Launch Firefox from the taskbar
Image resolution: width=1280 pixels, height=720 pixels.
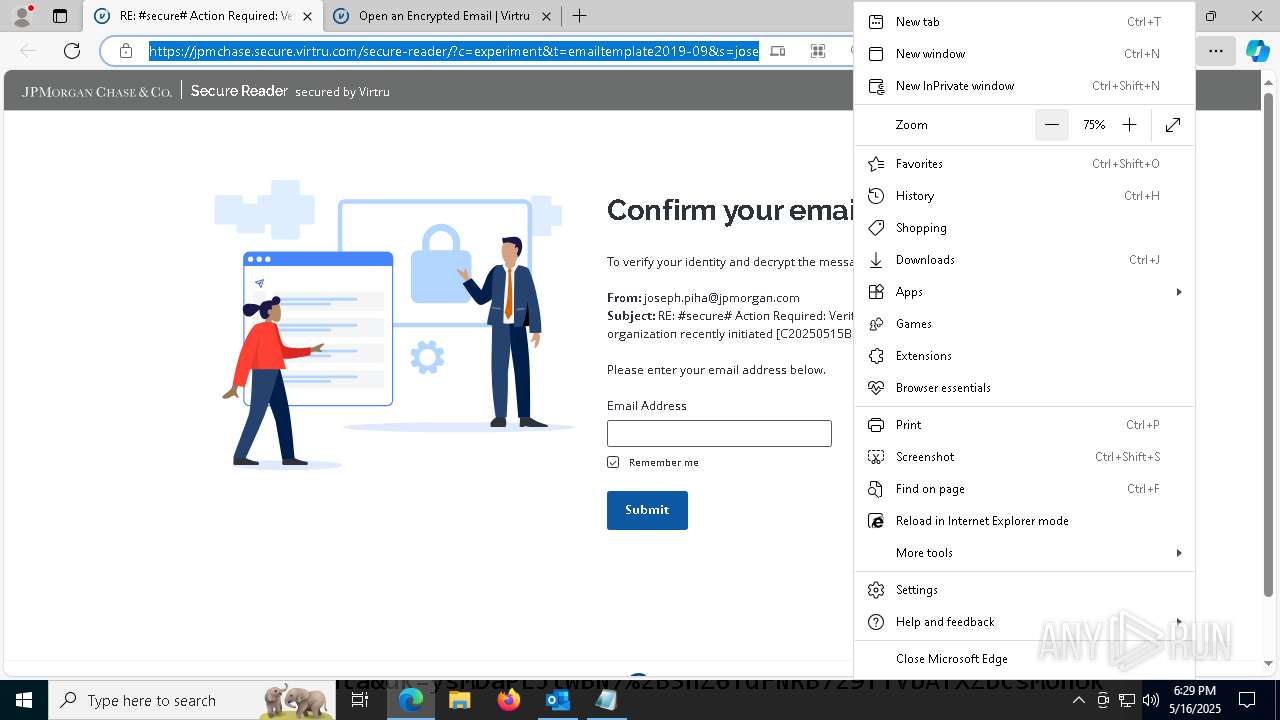(x=509, y=700)
